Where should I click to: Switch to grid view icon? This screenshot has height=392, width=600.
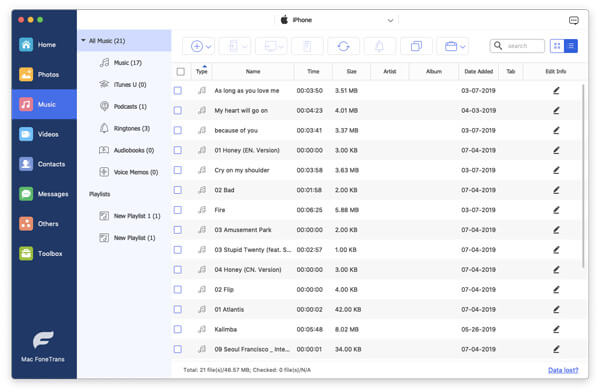[x=557, y=46]
